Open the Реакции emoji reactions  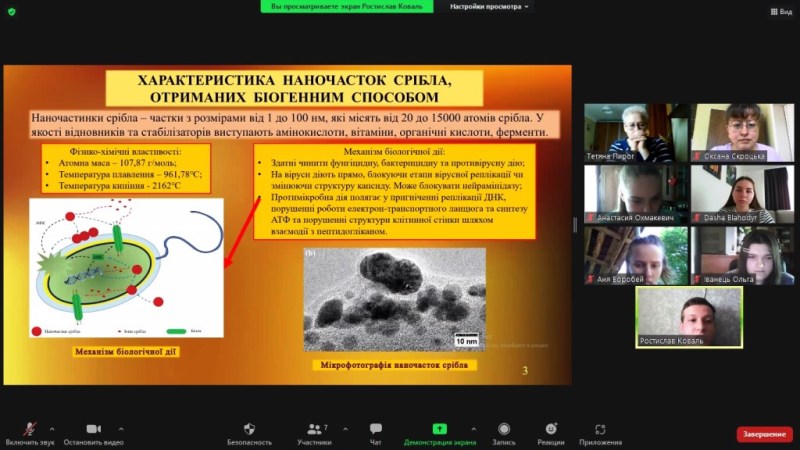[x=551, y=429]
